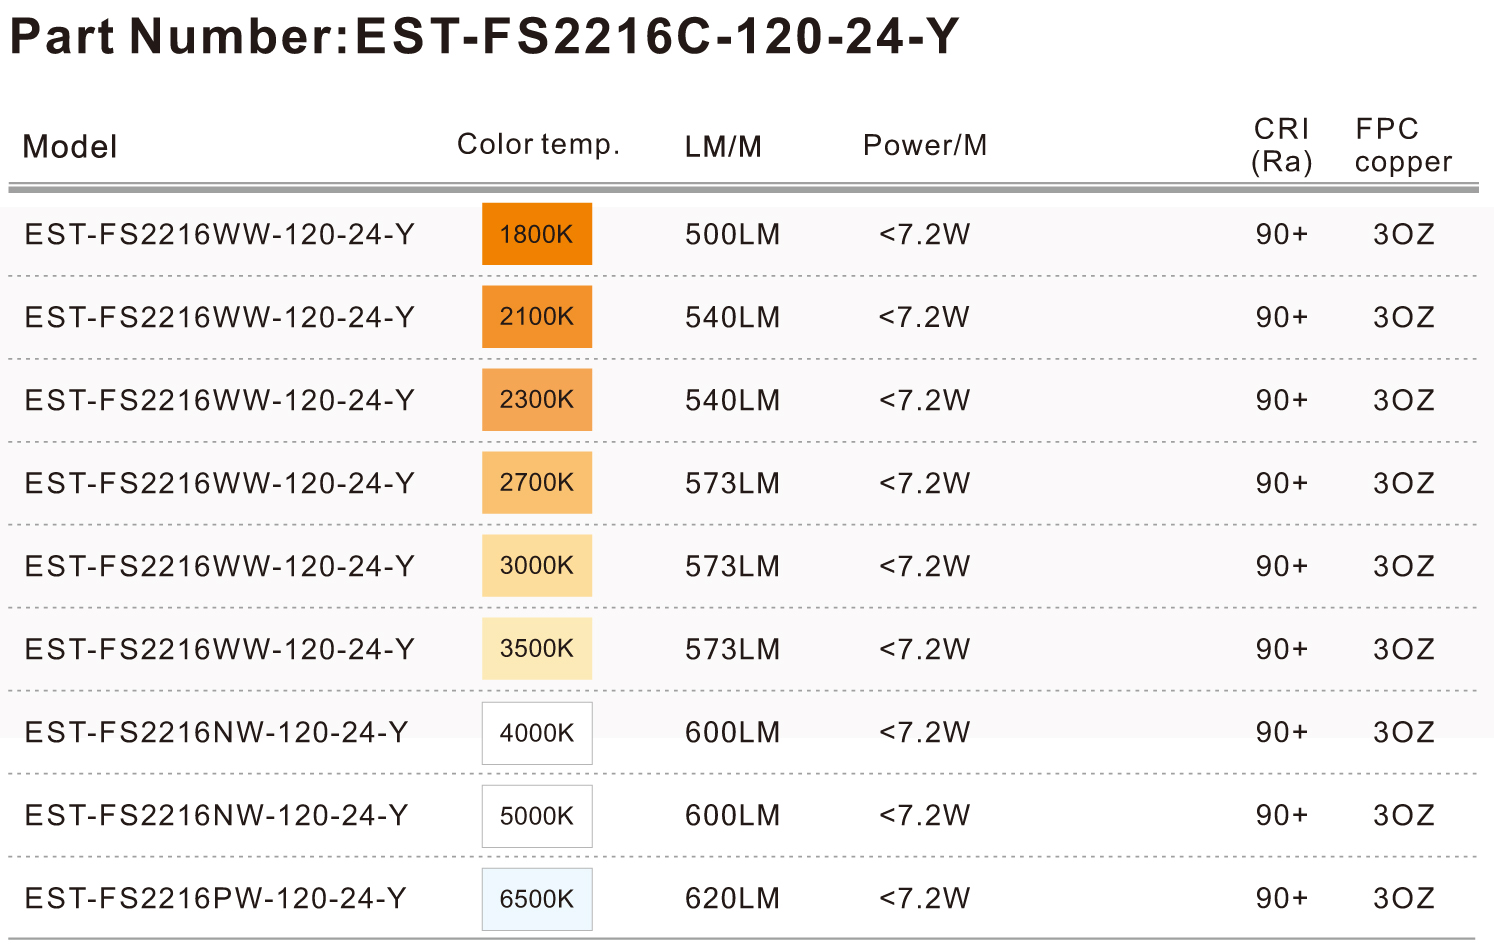Click the 4000K white swatch
Image resolution: width=1494 pixels, height=945 pixels.
(x=537, y=733)
